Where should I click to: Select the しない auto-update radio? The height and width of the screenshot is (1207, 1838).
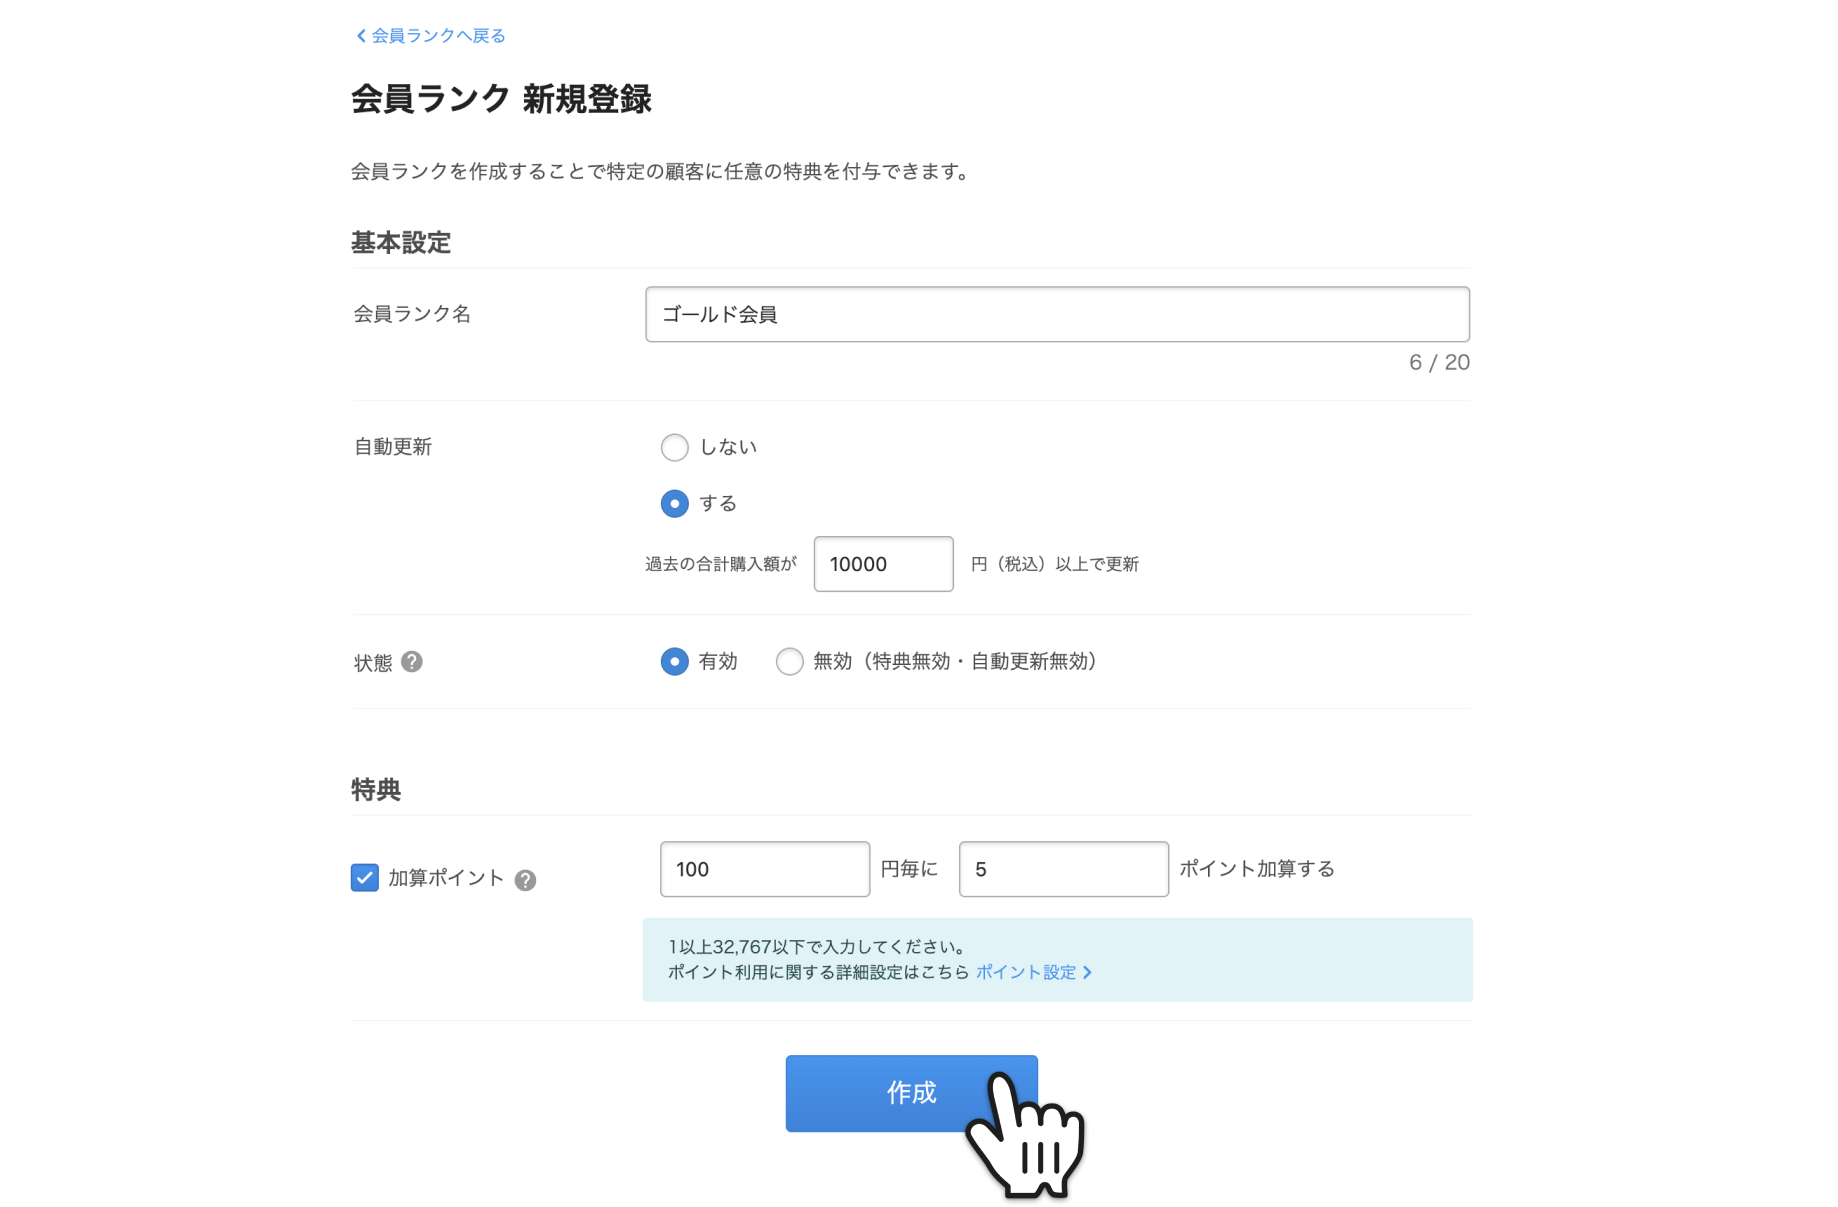(675, 447)
